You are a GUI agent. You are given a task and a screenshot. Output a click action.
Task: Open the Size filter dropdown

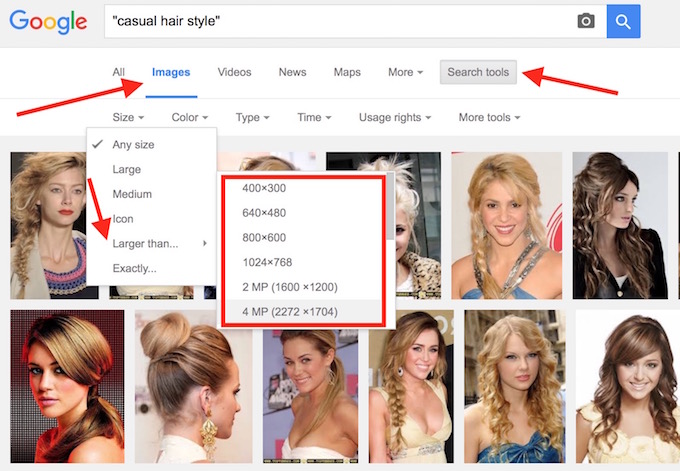(128, 118)
